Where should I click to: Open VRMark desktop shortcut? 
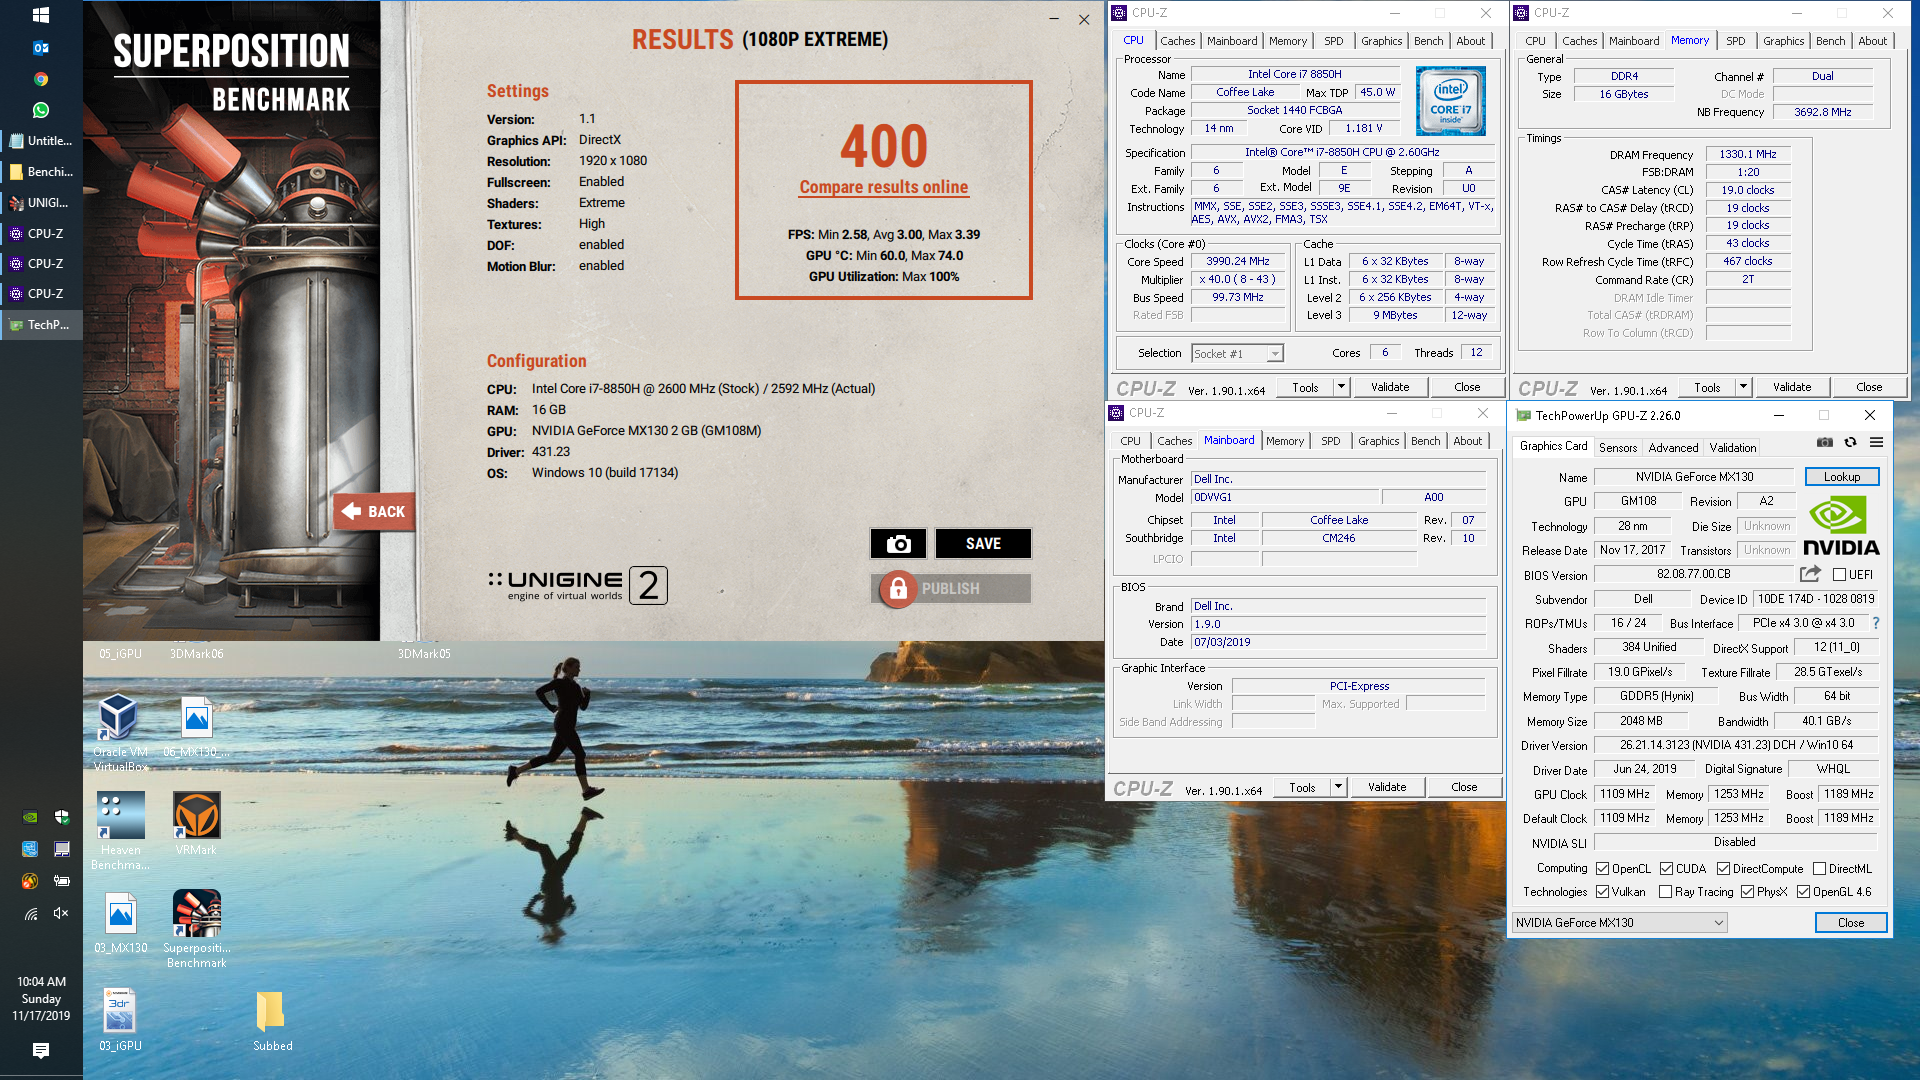pos(196,823)
